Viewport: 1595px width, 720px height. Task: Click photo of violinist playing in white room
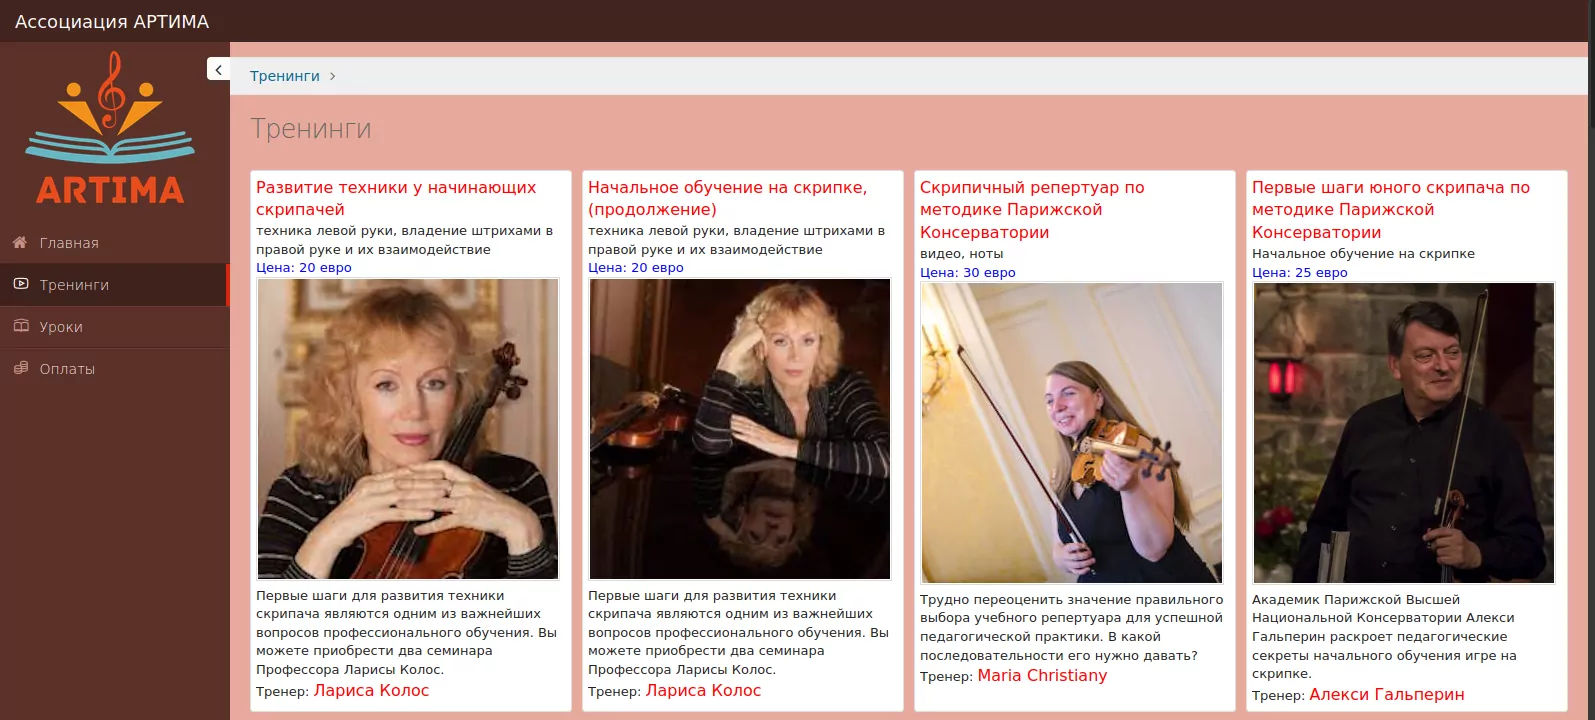point(1072,433)
